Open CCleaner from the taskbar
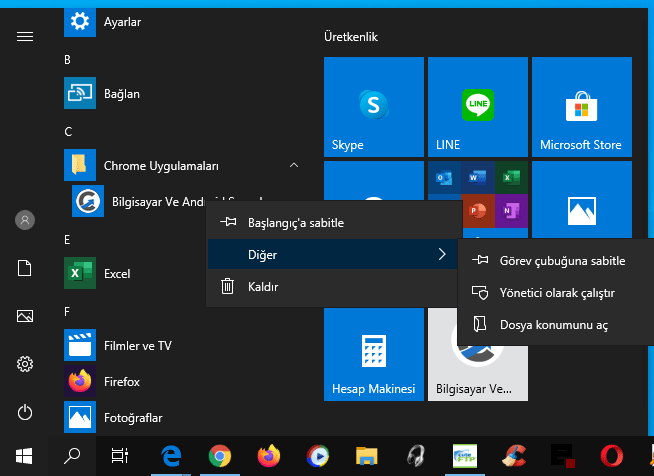Viewport: 654px width, 476px height. point(514,456)
